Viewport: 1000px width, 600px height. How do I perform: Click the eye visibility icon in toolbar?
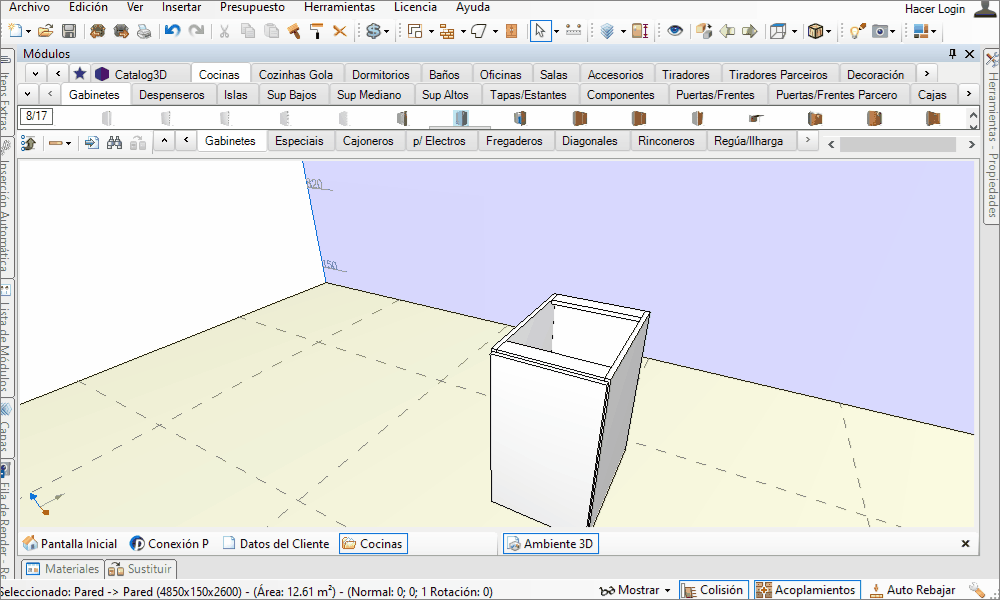pyautogui.click(x=675, y=31)
